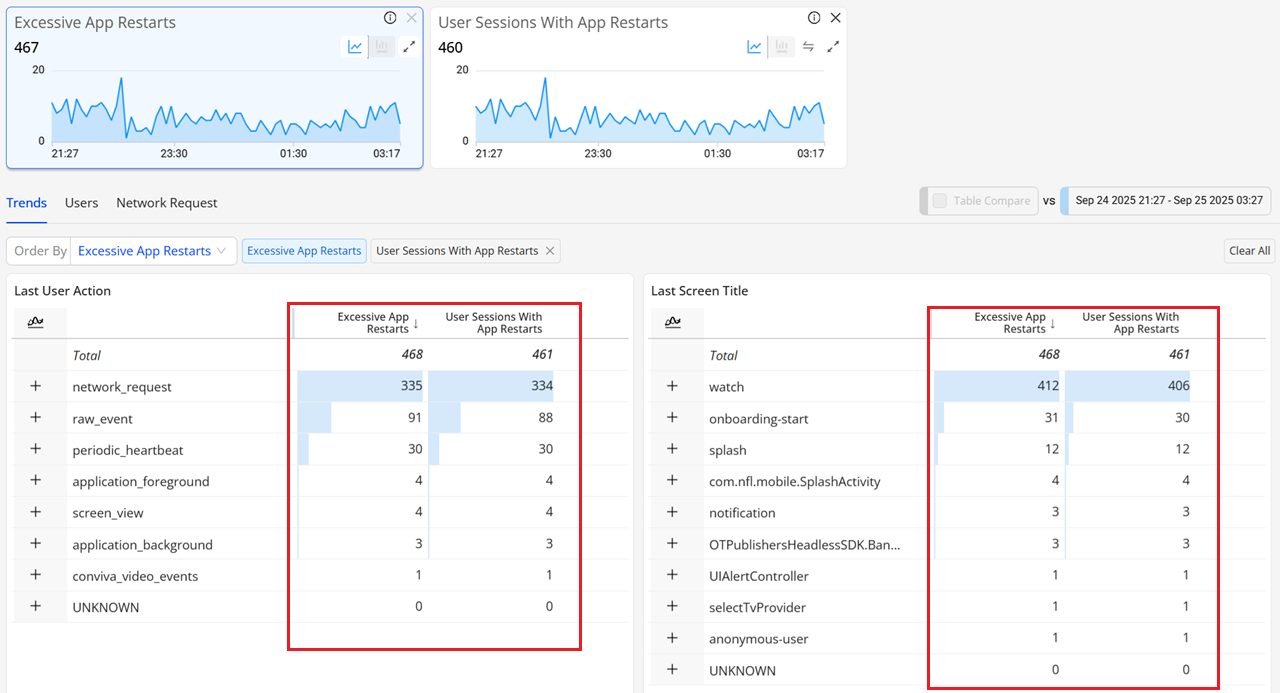Screen dimensions: 1280x693
Task: Click swap arrows icon on User Sessions card
Action: coord(808,47)
